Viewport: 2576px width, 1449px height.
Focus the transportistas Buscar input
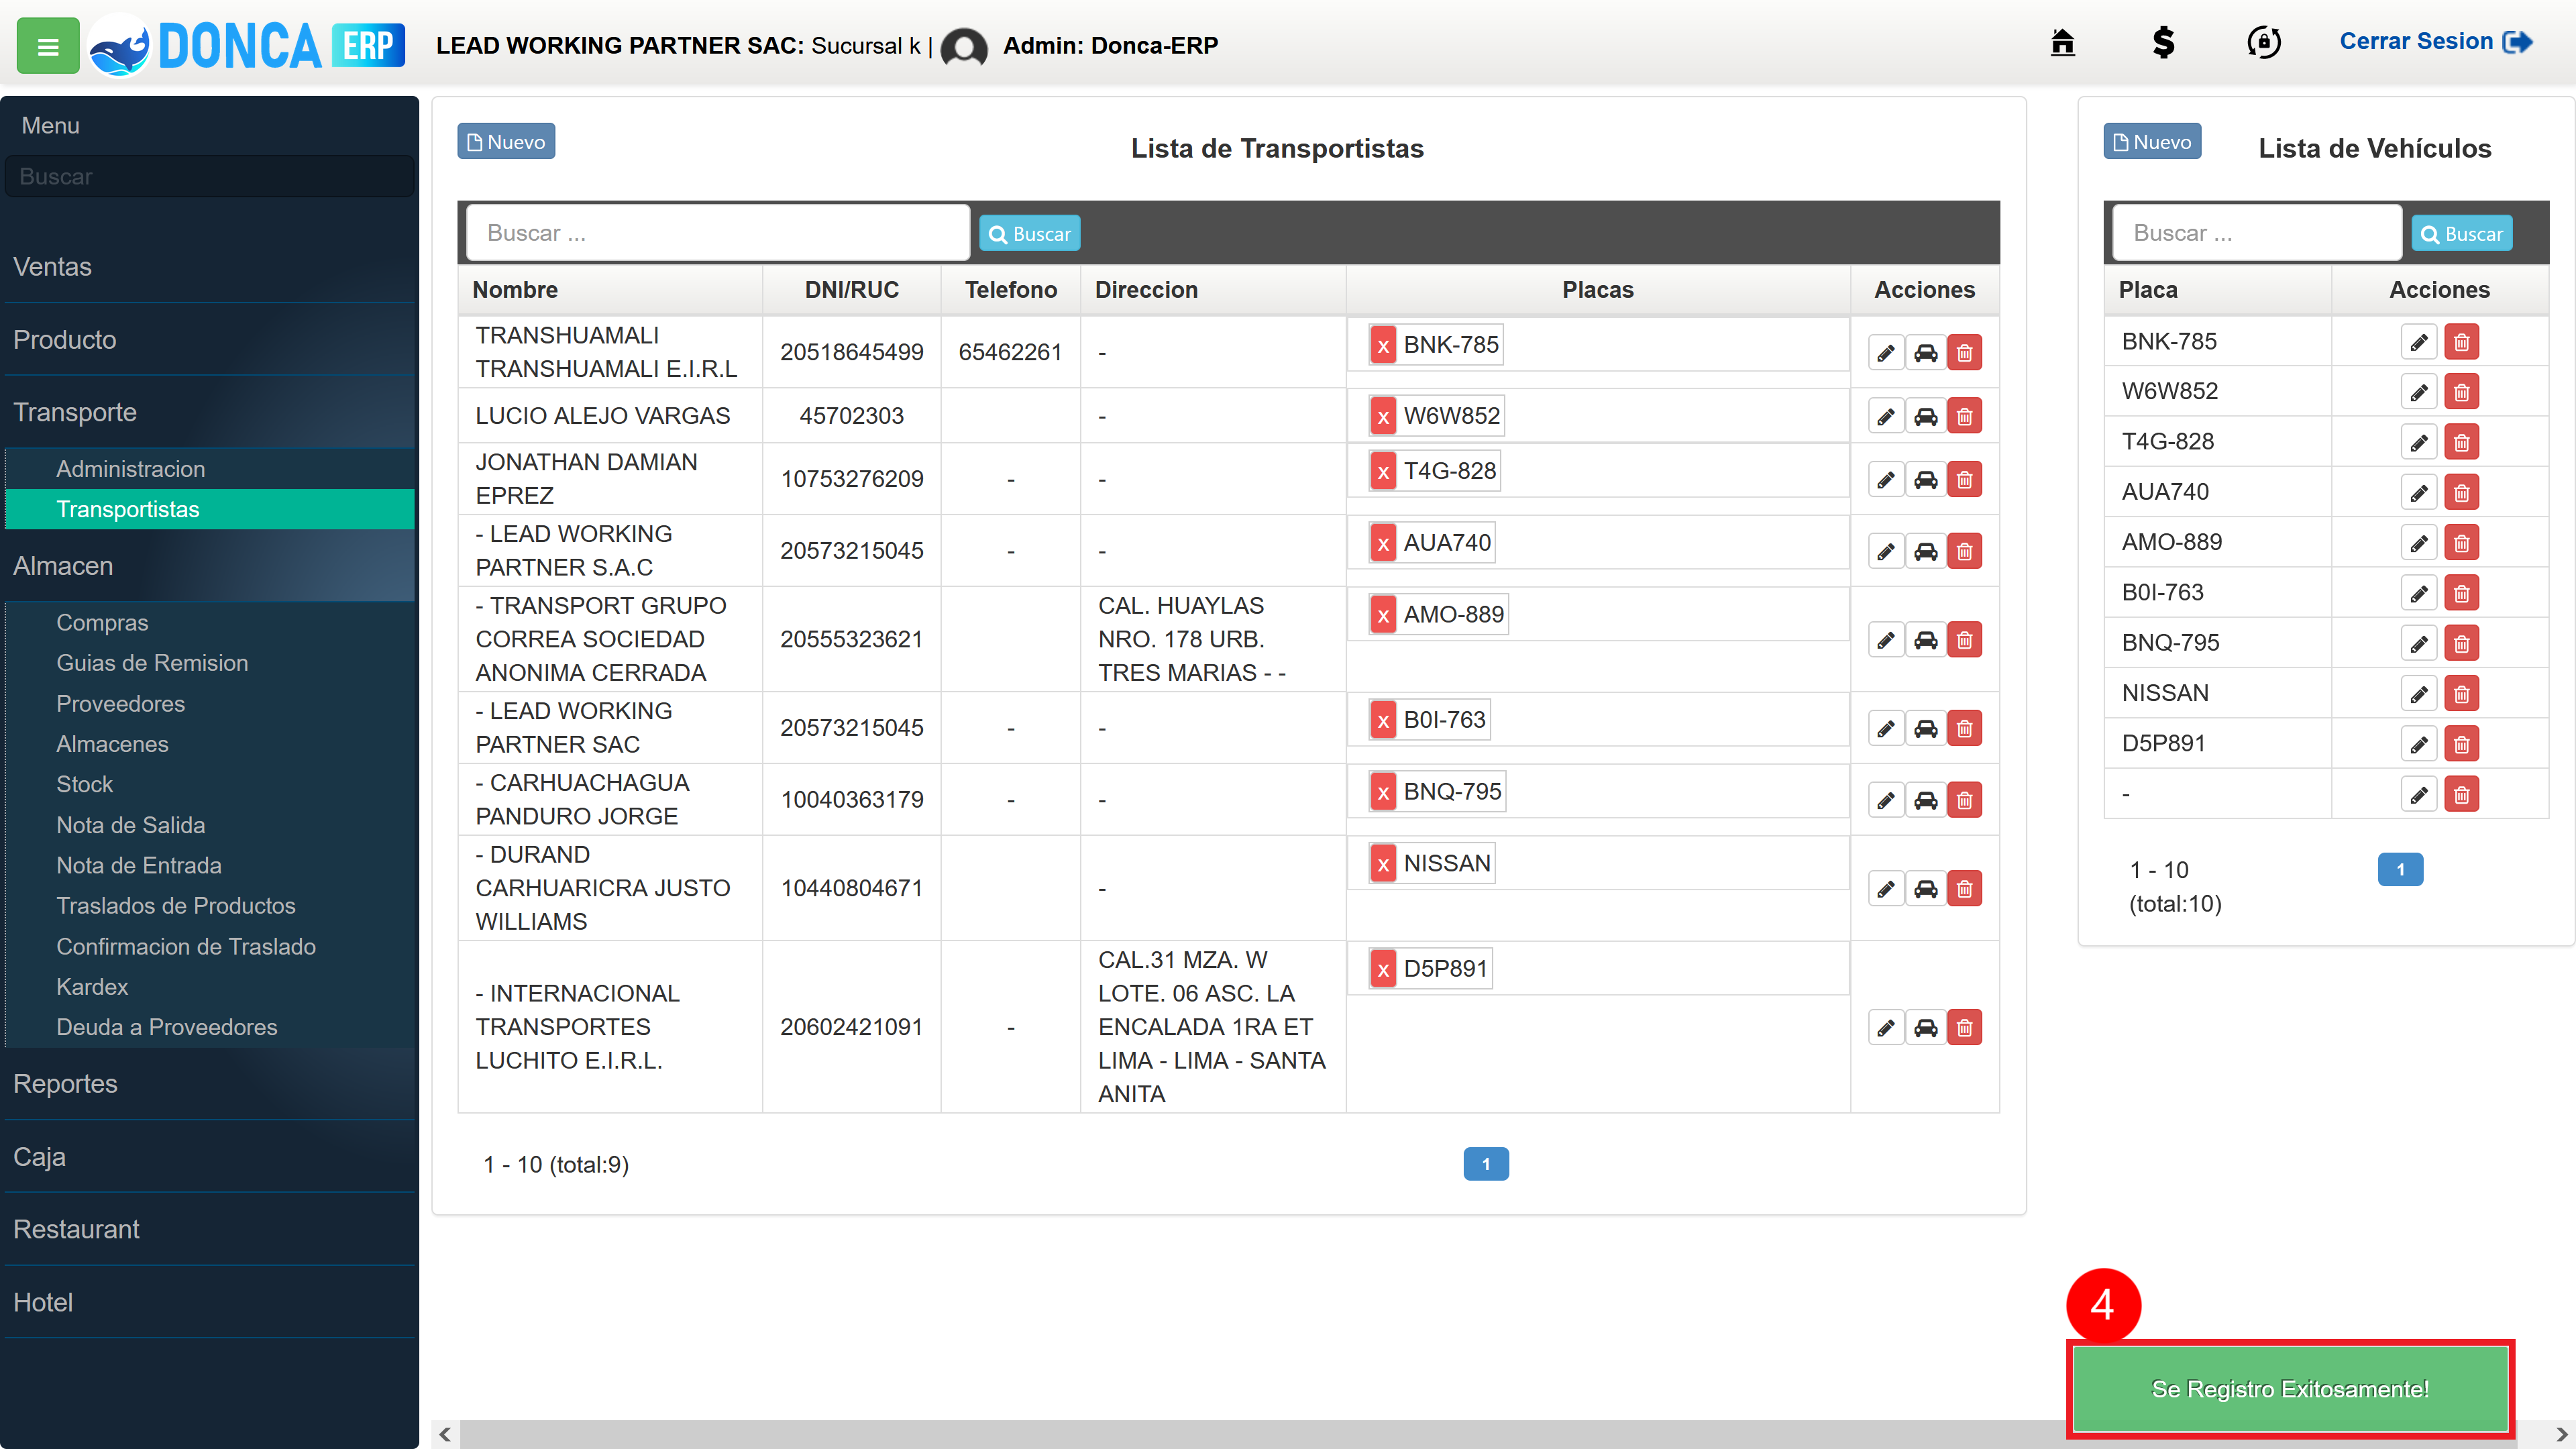pyautogui.click(x=718, y=233)
